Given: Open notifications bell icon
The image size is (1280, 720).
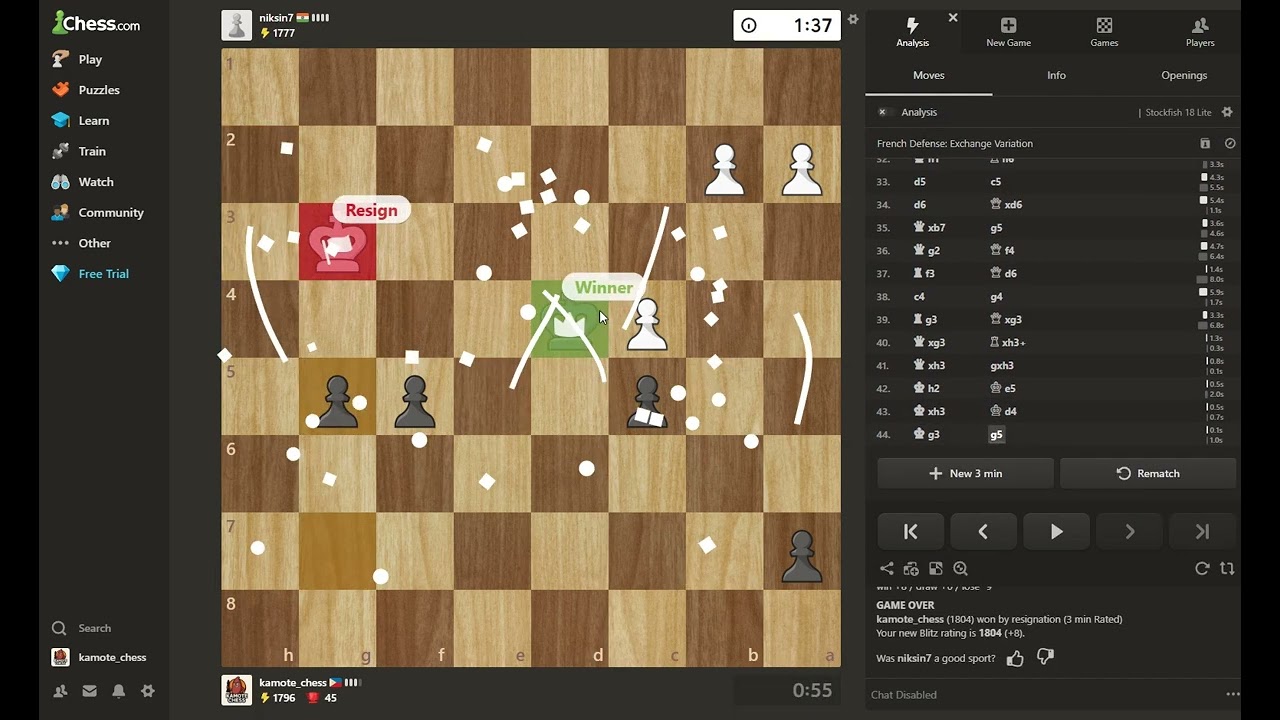Looking at the screenshot, I should click(119, 691).
